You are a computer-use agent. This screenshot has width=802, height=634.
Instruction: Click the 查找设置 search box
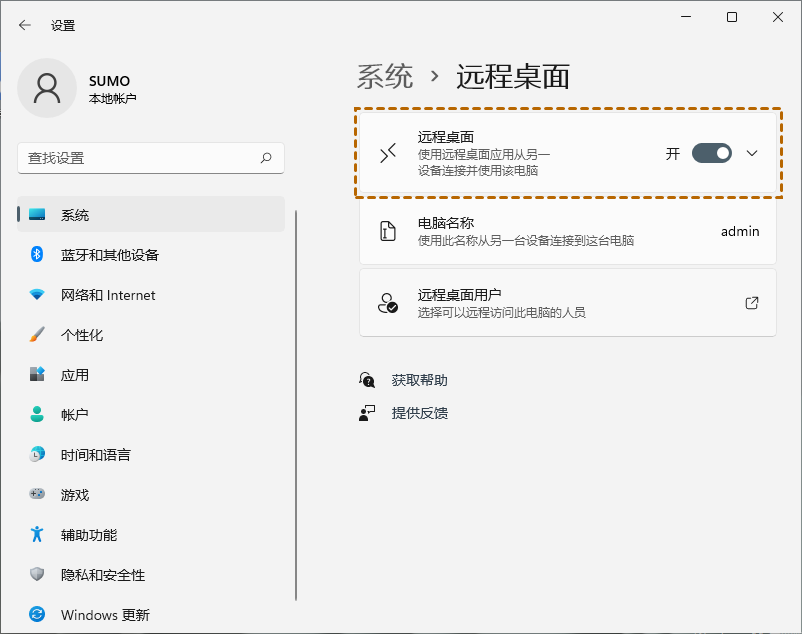coord(150,158)
